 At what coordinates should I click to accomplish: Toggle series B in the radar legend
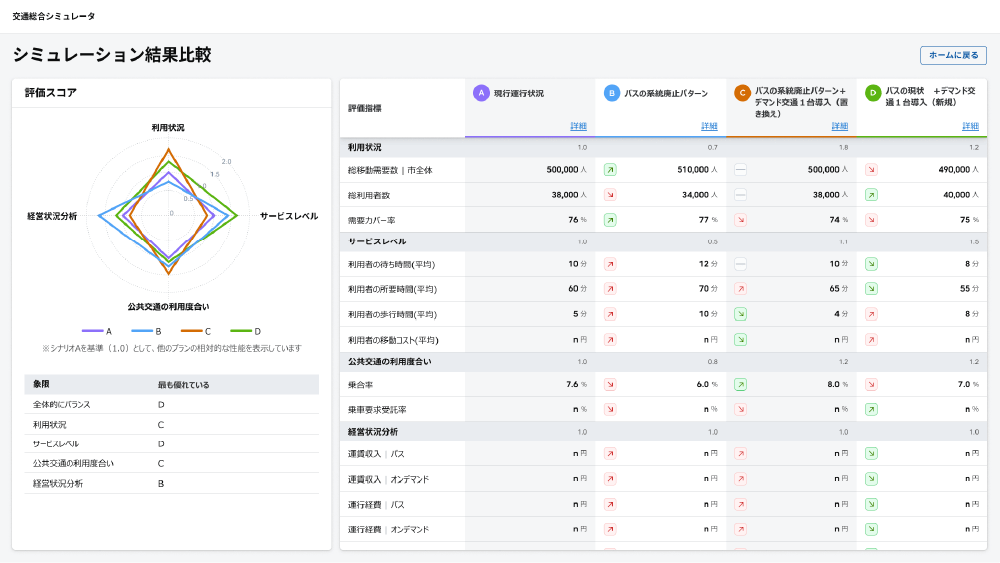point(147,331)
